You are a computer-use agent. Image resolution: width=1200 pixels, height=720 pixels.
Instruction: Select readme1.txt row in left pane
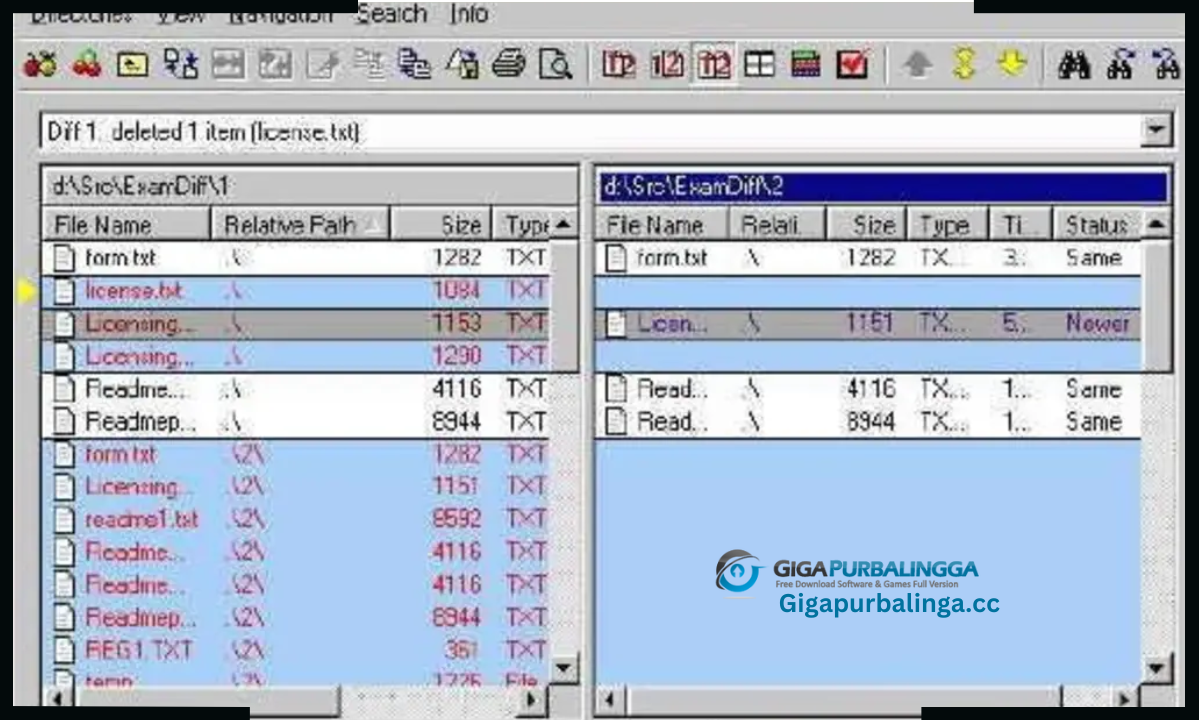[296, 520]
